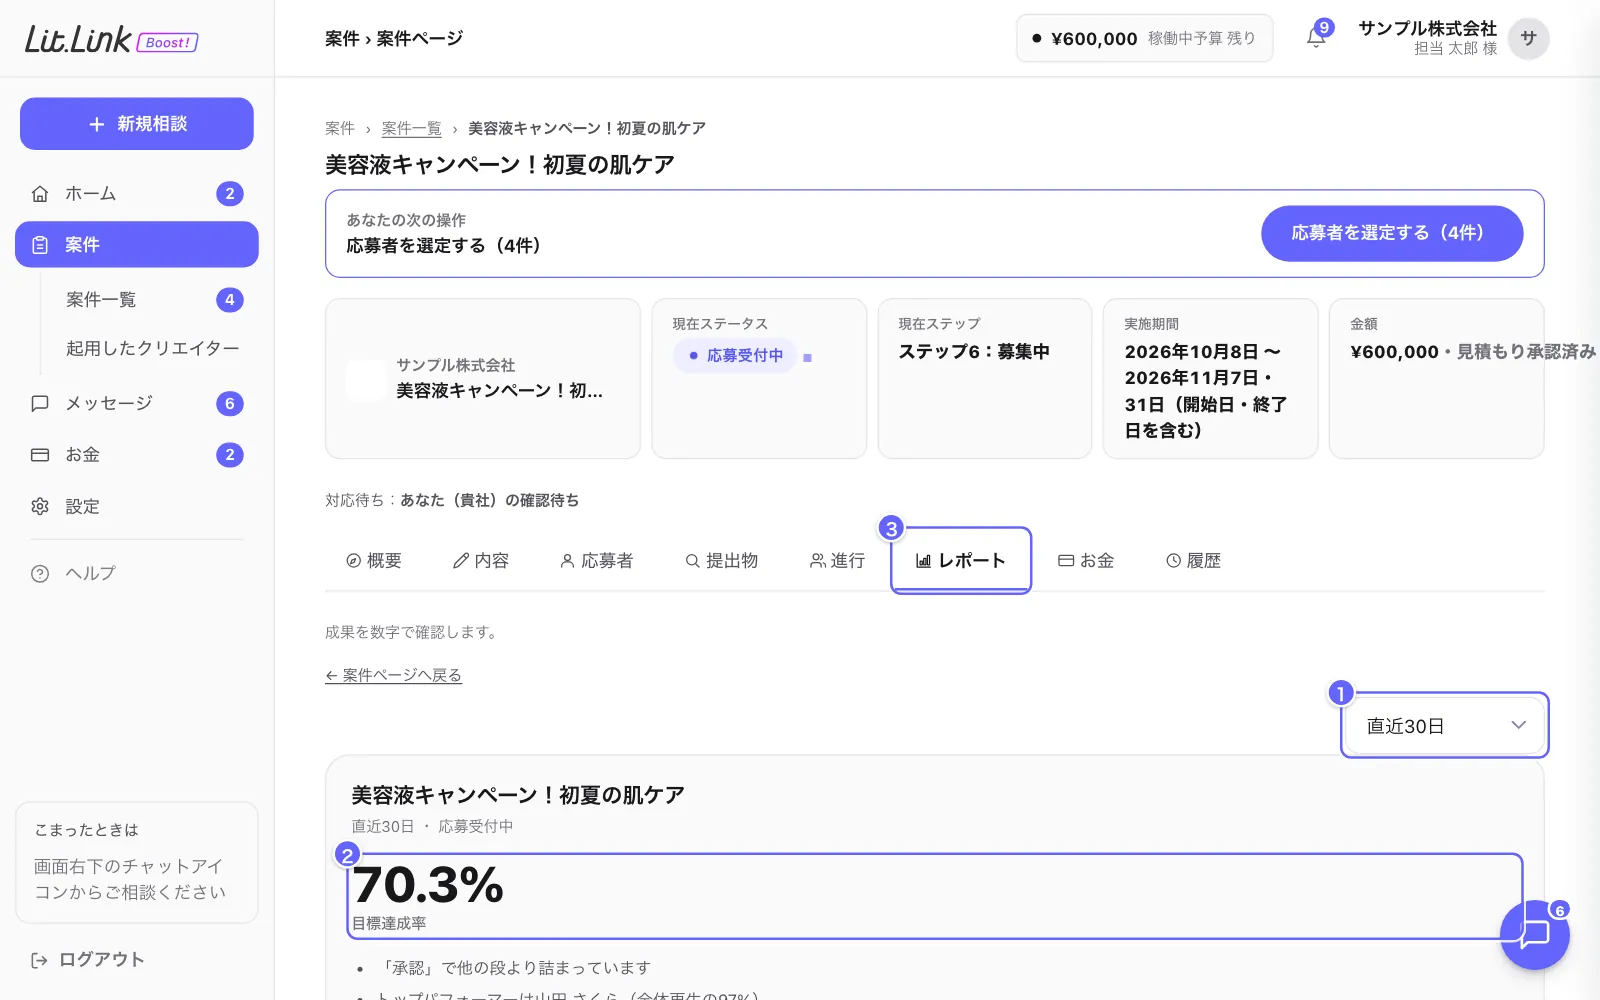Open the user avatar サ menu
1600x1000 pixels.
1528,38
